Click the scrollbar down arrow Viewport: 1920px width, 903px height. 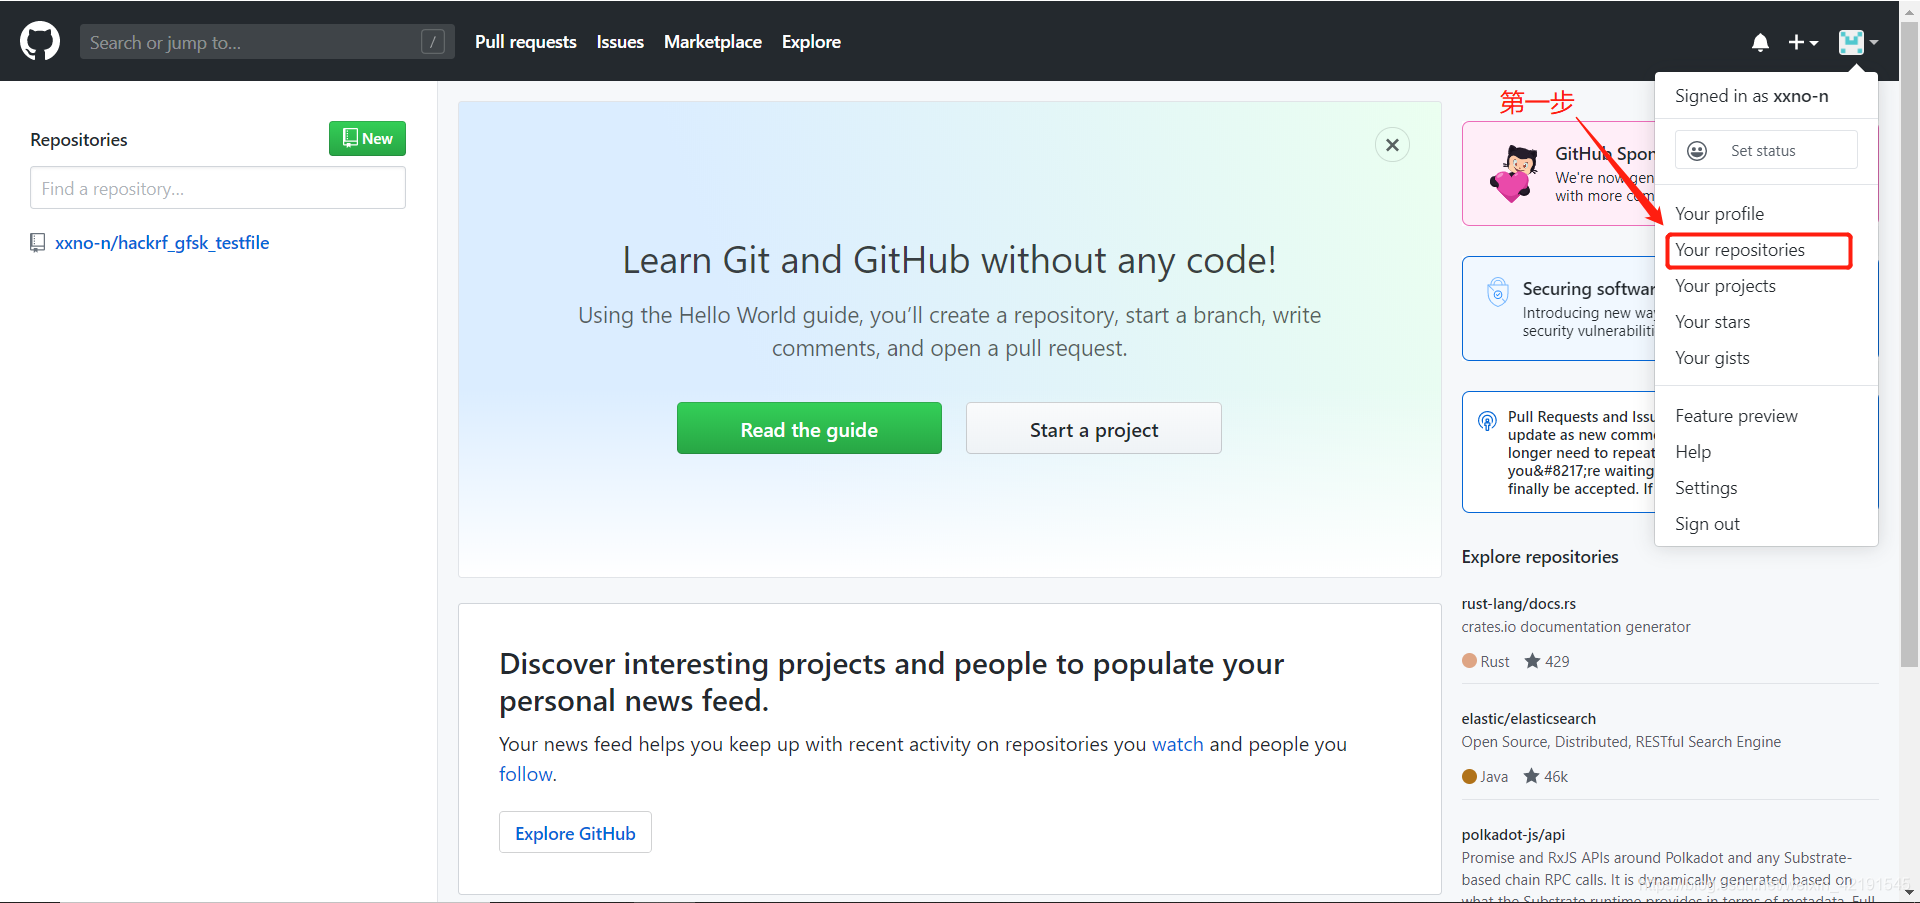click(1909, 892)
